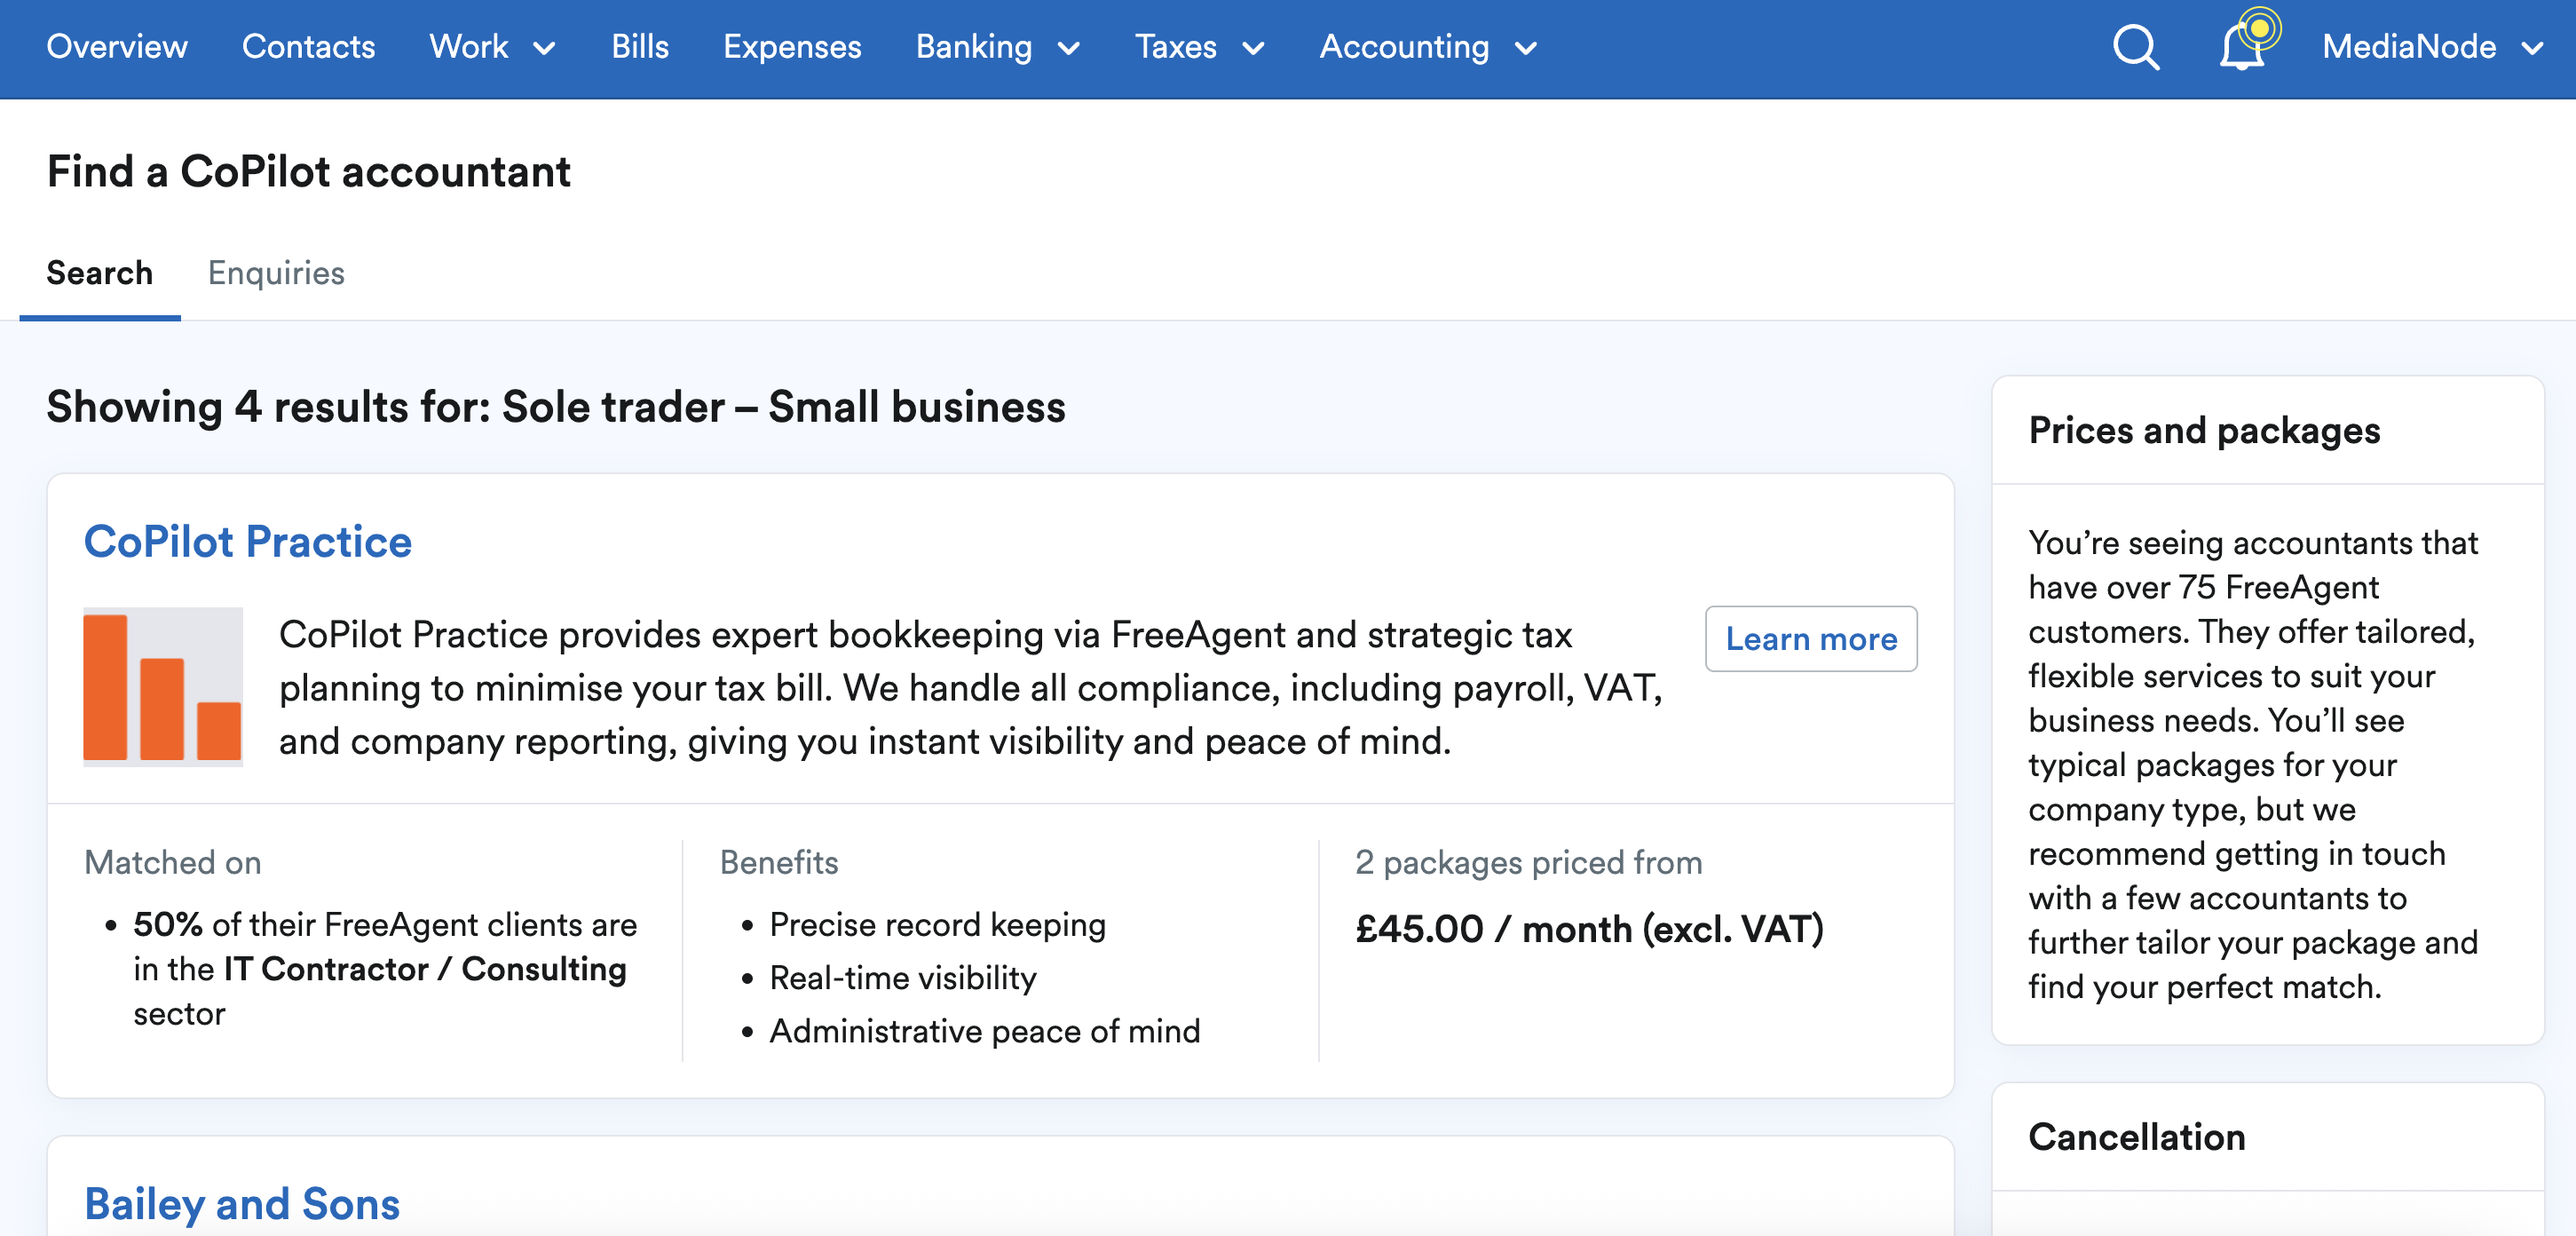Click the 'Cancellation' panel heading

tap(2137, 1137)
